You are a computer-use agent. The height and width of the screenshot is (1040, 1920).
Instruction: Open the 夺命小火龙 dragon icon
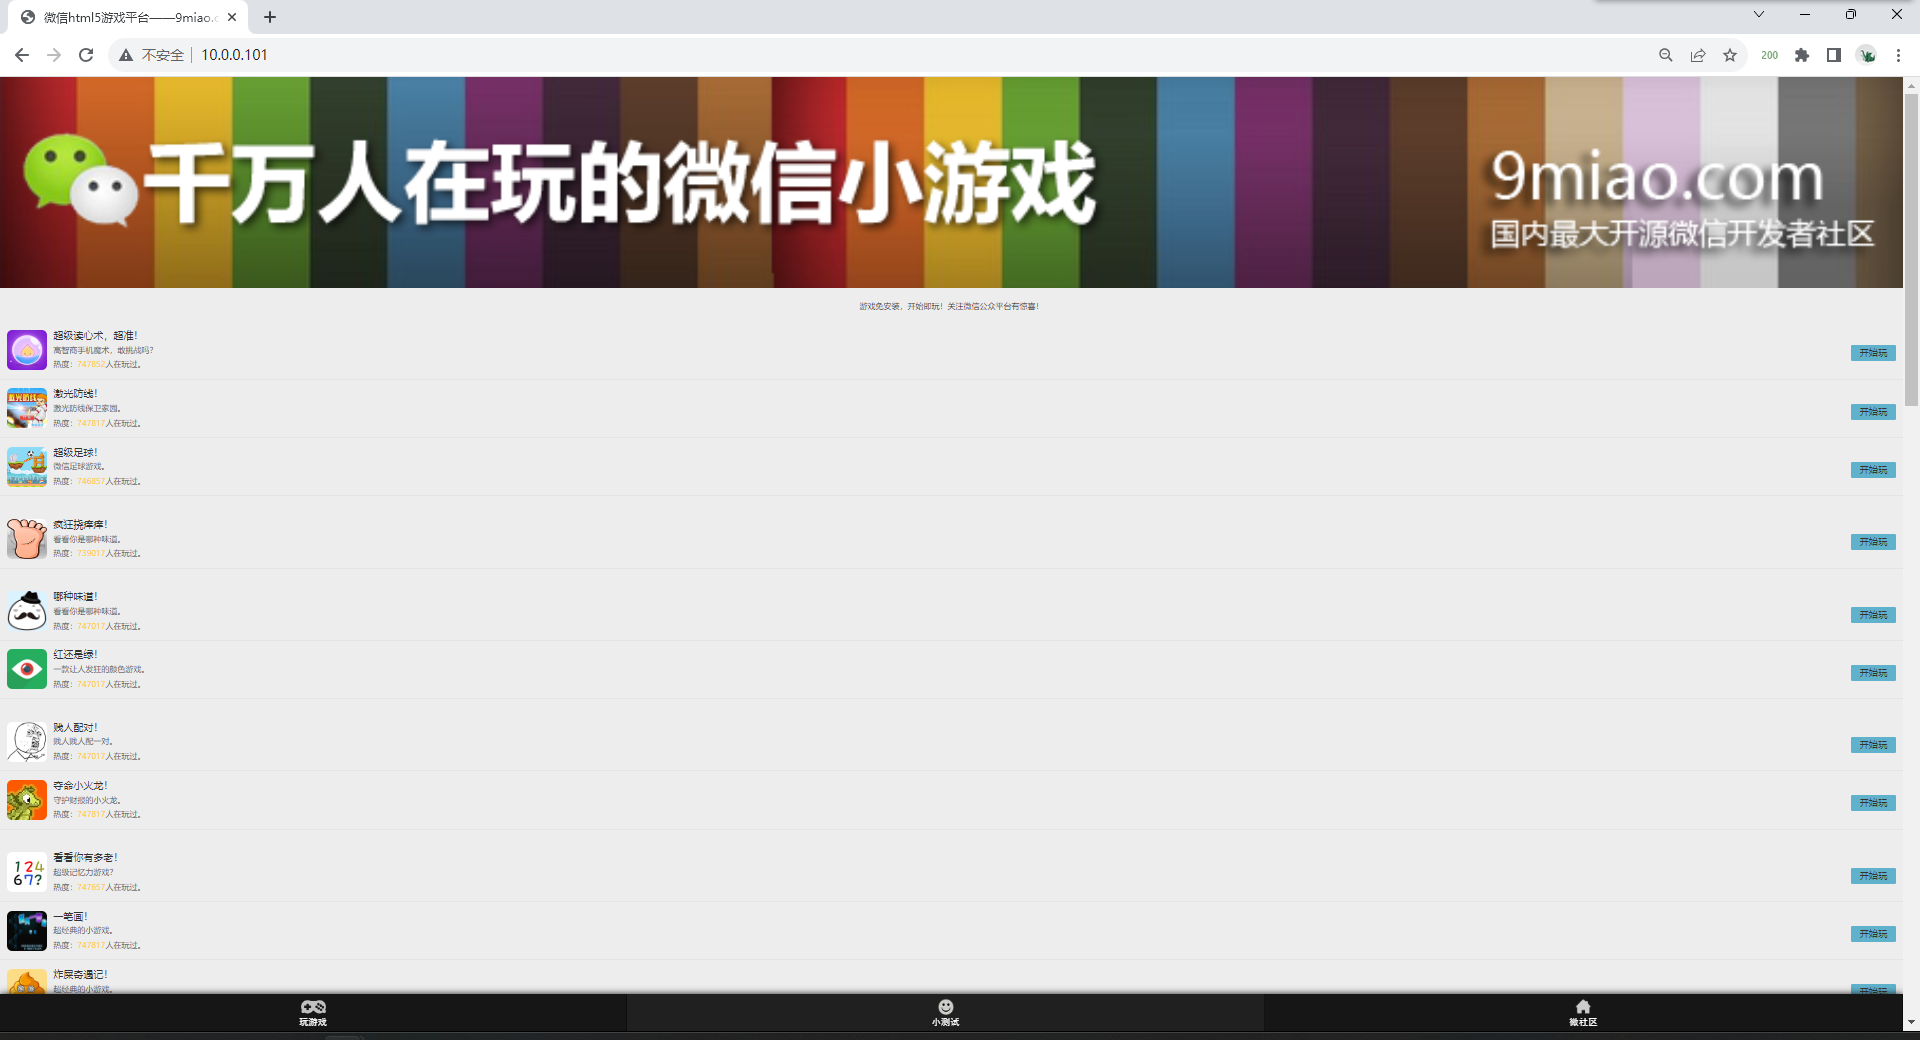pyautogui.click(x=27, y=800)
